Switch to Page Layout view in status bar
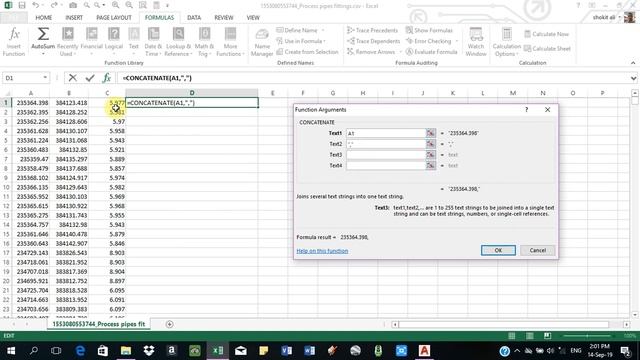The image size is (640, 360). point(529,336)
